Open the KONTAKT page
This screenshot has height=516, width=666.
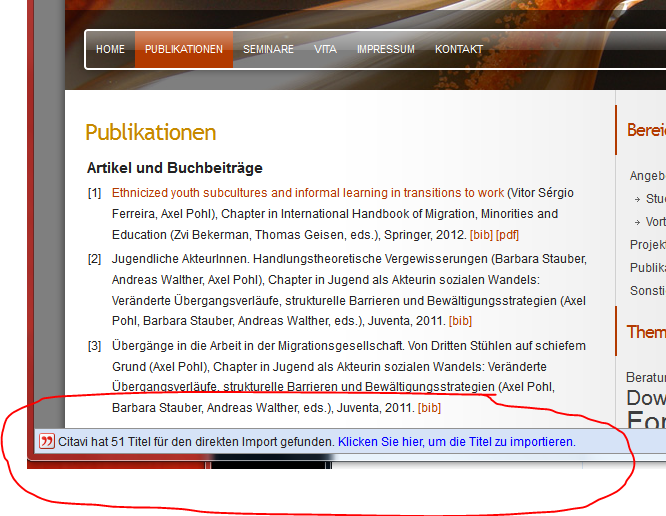[x=458, y=49]
